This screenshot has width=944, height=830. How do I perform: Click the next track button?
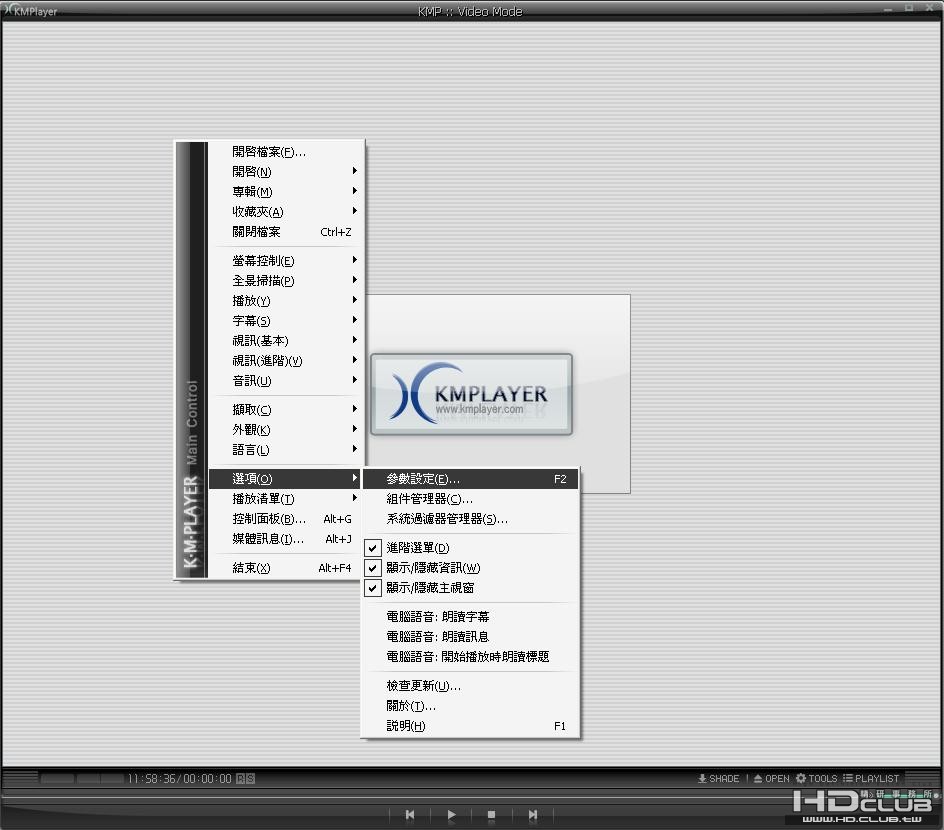point(532,814)
